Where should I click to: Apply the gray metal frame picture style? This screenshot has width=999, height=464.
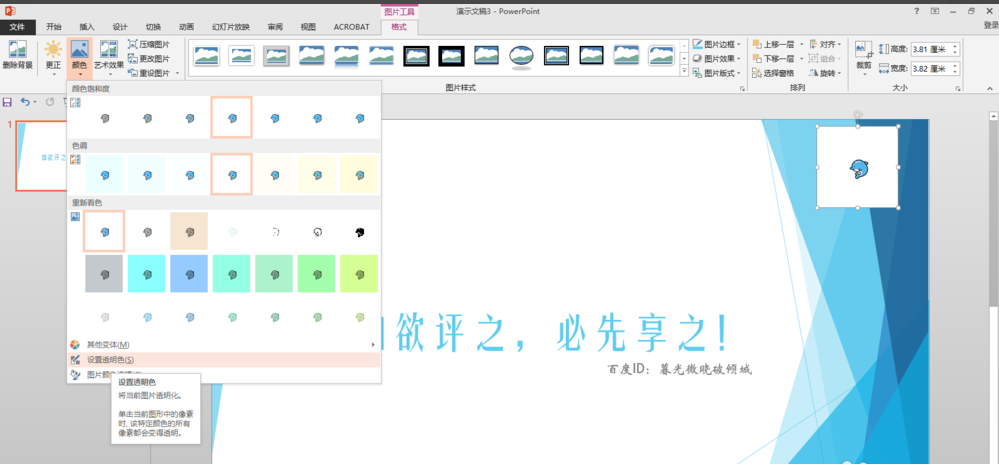[277, 55]
